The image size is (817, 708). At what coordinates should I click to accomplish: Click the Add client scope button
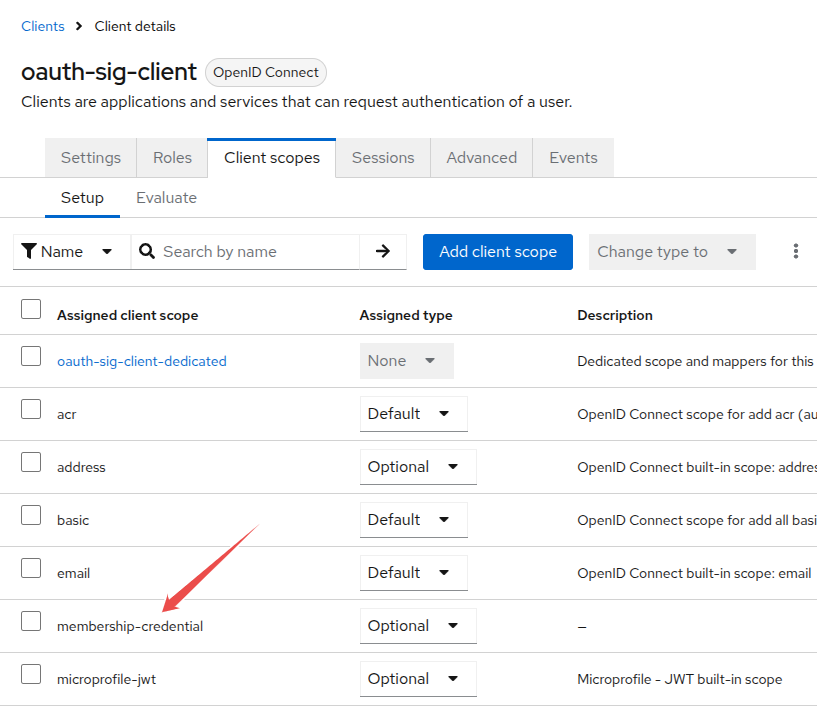[497, 252]
